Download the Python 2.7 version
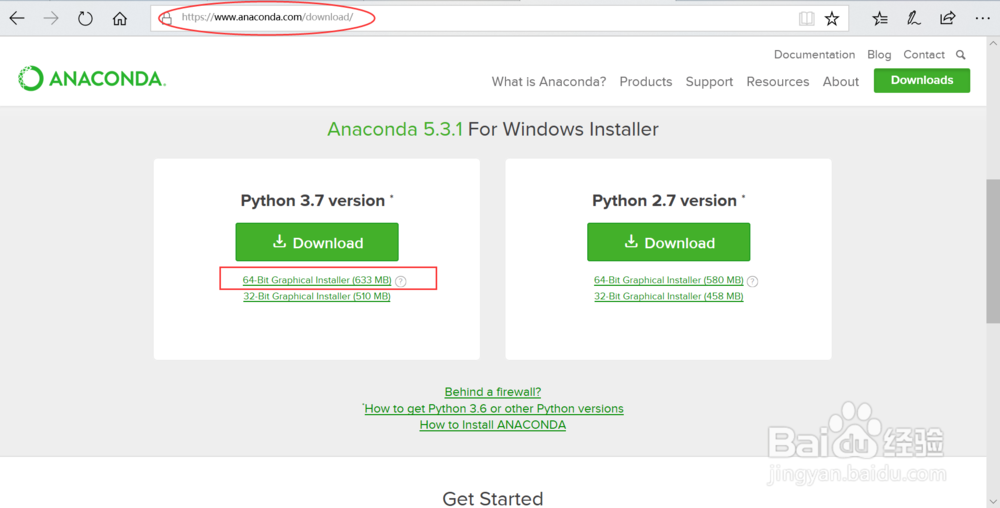The height and width of the screenshot is (508, 1000). 668,242
